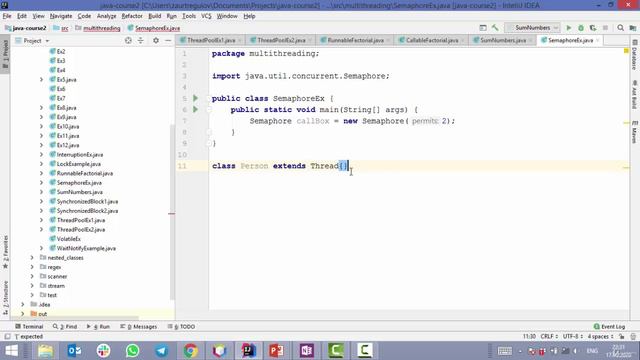The width and height of the screenshot is (640, 360).
Task: Open Slack from the taskbar
Action: [103, 351]
